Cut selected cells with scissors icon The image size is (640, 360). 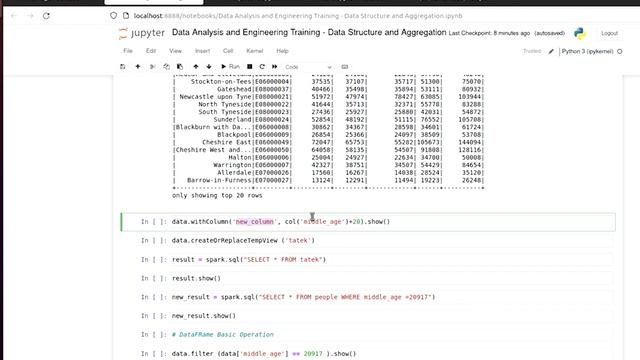pyautogui.click(x=153, y=67)
